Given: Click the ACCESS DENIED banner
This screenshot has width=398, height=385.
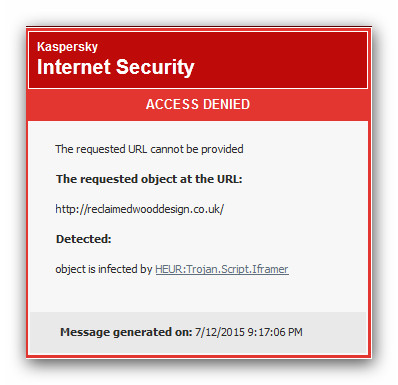Looking at the screenshot, I should point(198,104).
